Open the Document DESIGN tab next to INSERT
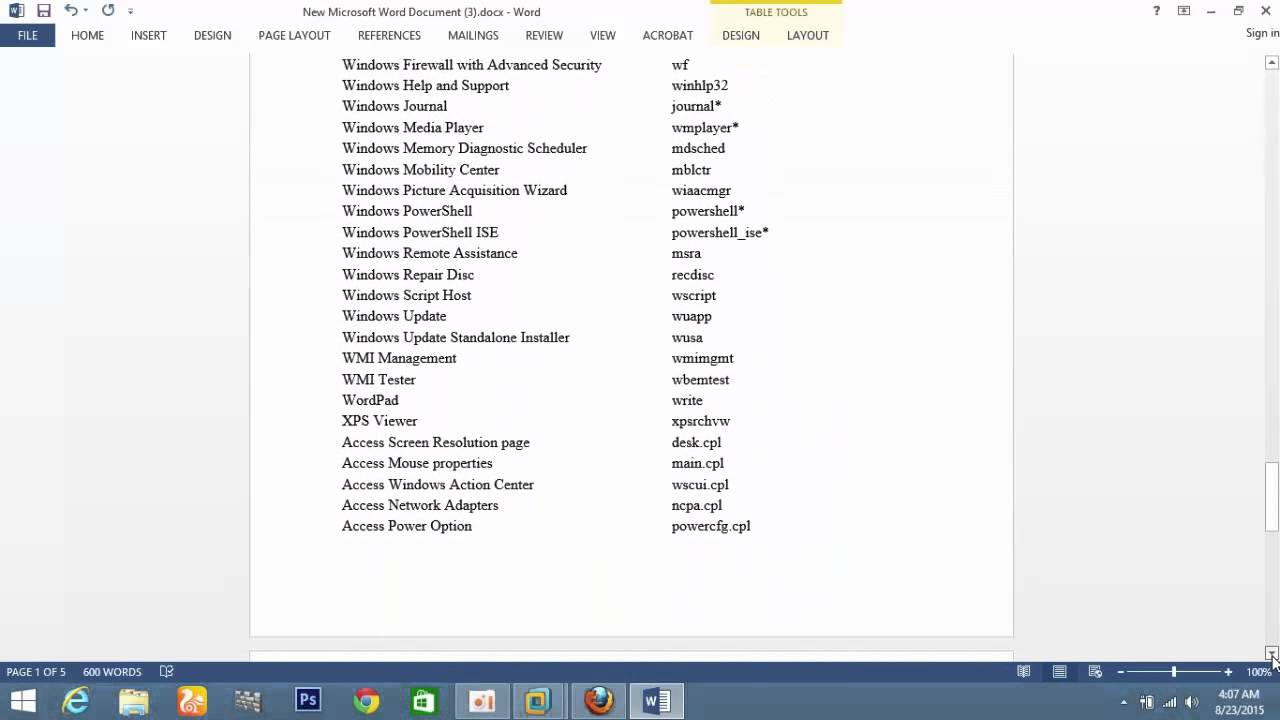Viewport: 1280px width, 720px height. coord(212,35)
